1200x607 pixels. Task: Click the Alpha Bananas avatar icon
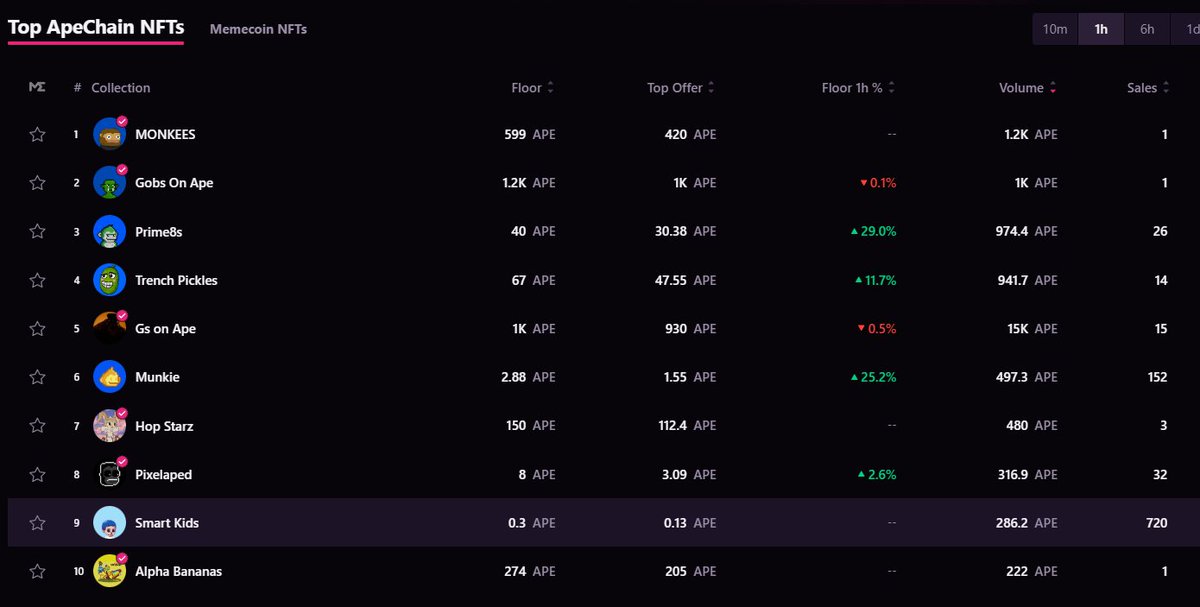109,571
